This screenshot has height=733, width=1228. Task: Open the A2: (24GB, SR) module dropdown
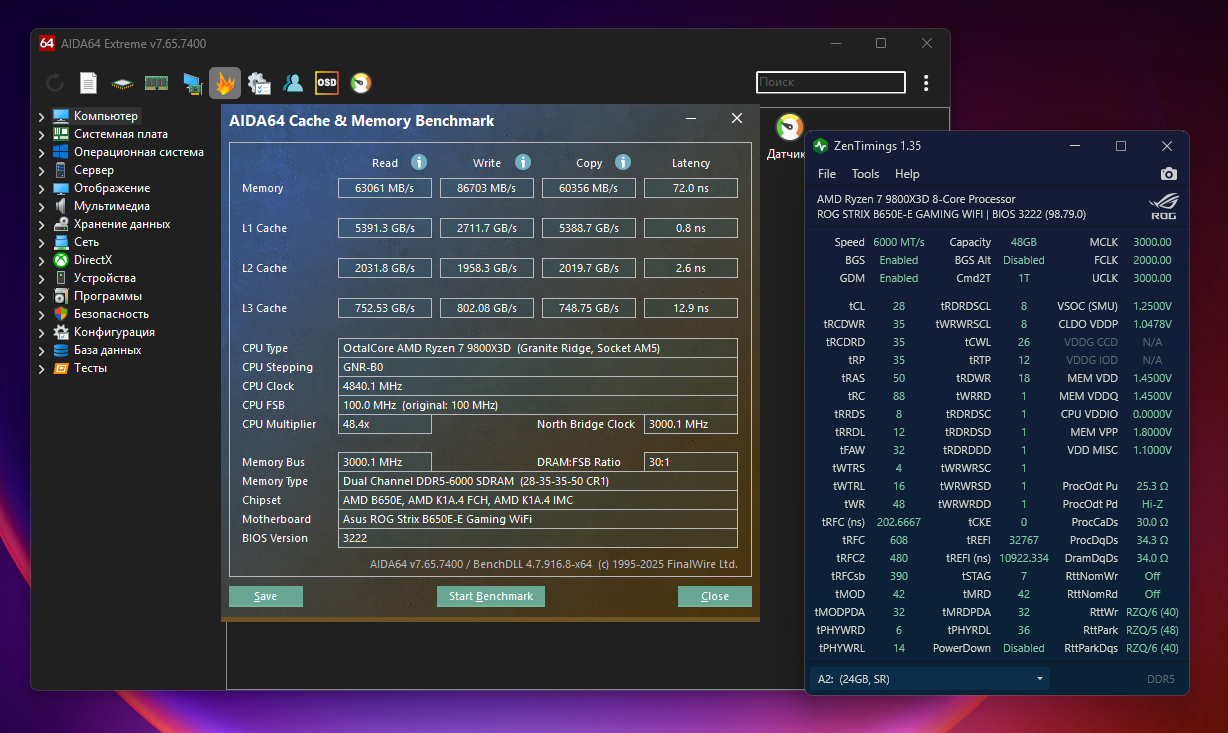tap(929, 679)
